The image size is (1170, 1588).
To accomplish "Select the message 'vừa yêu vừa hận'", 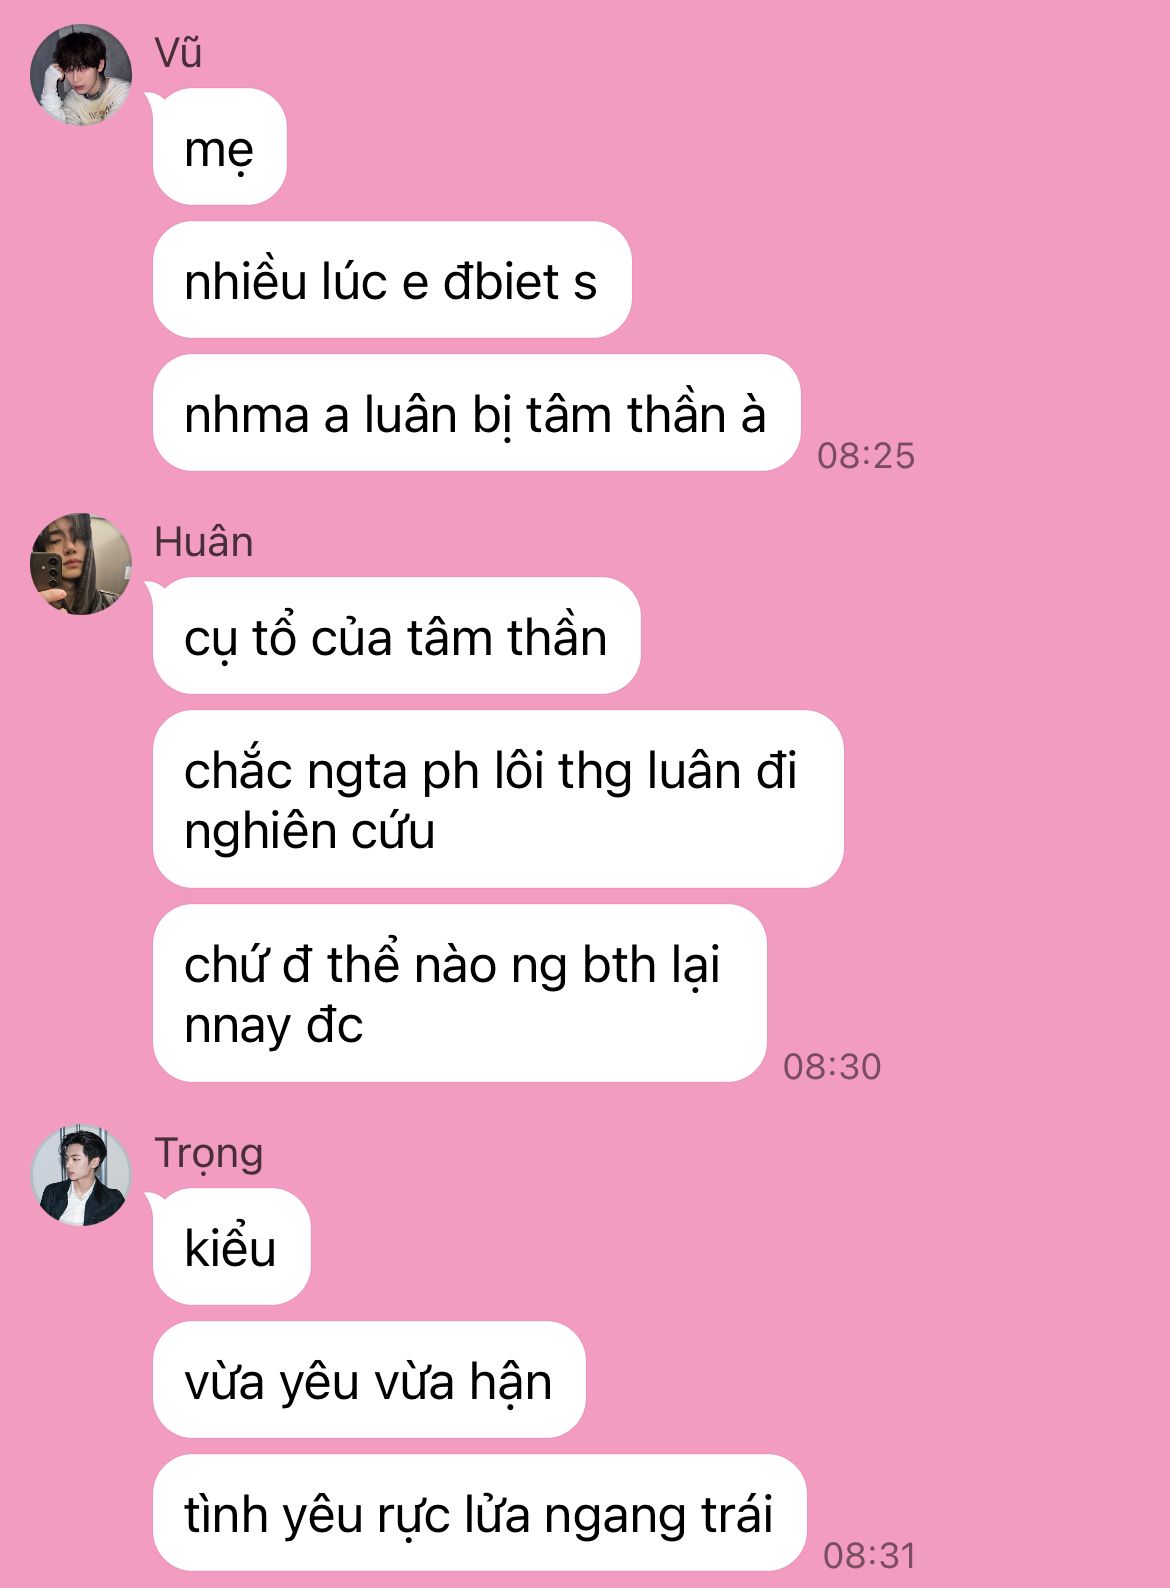I will pos(369,1380).
